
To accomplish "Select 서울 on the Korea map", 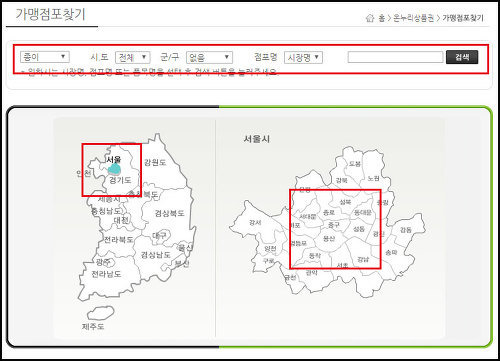I will tap(114, 160).
